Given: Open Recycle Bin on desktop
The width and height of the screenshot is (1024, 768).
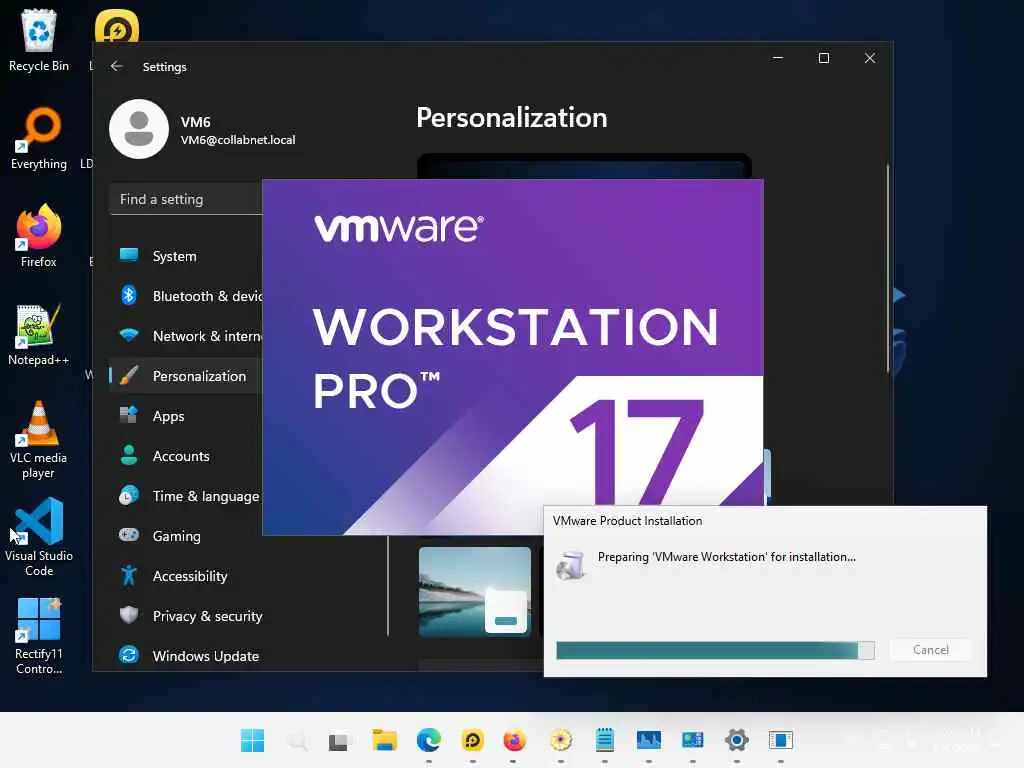Looking at the screenshot, I should [x=39, y=40].
